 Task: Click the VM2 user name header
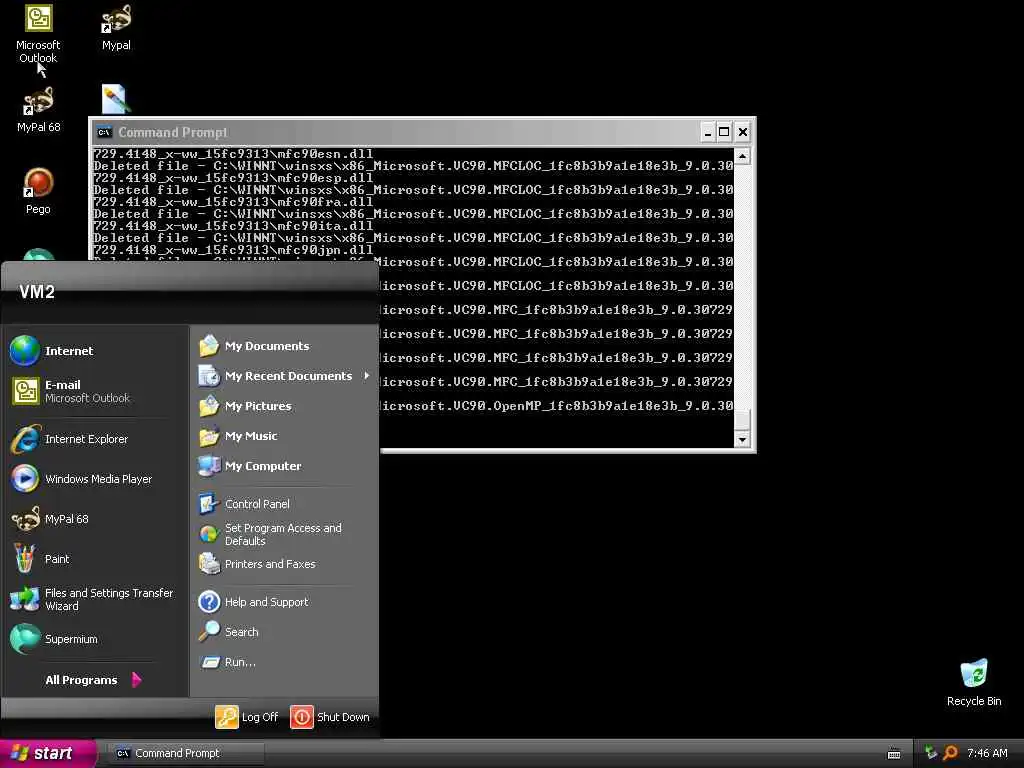point(37,292)
